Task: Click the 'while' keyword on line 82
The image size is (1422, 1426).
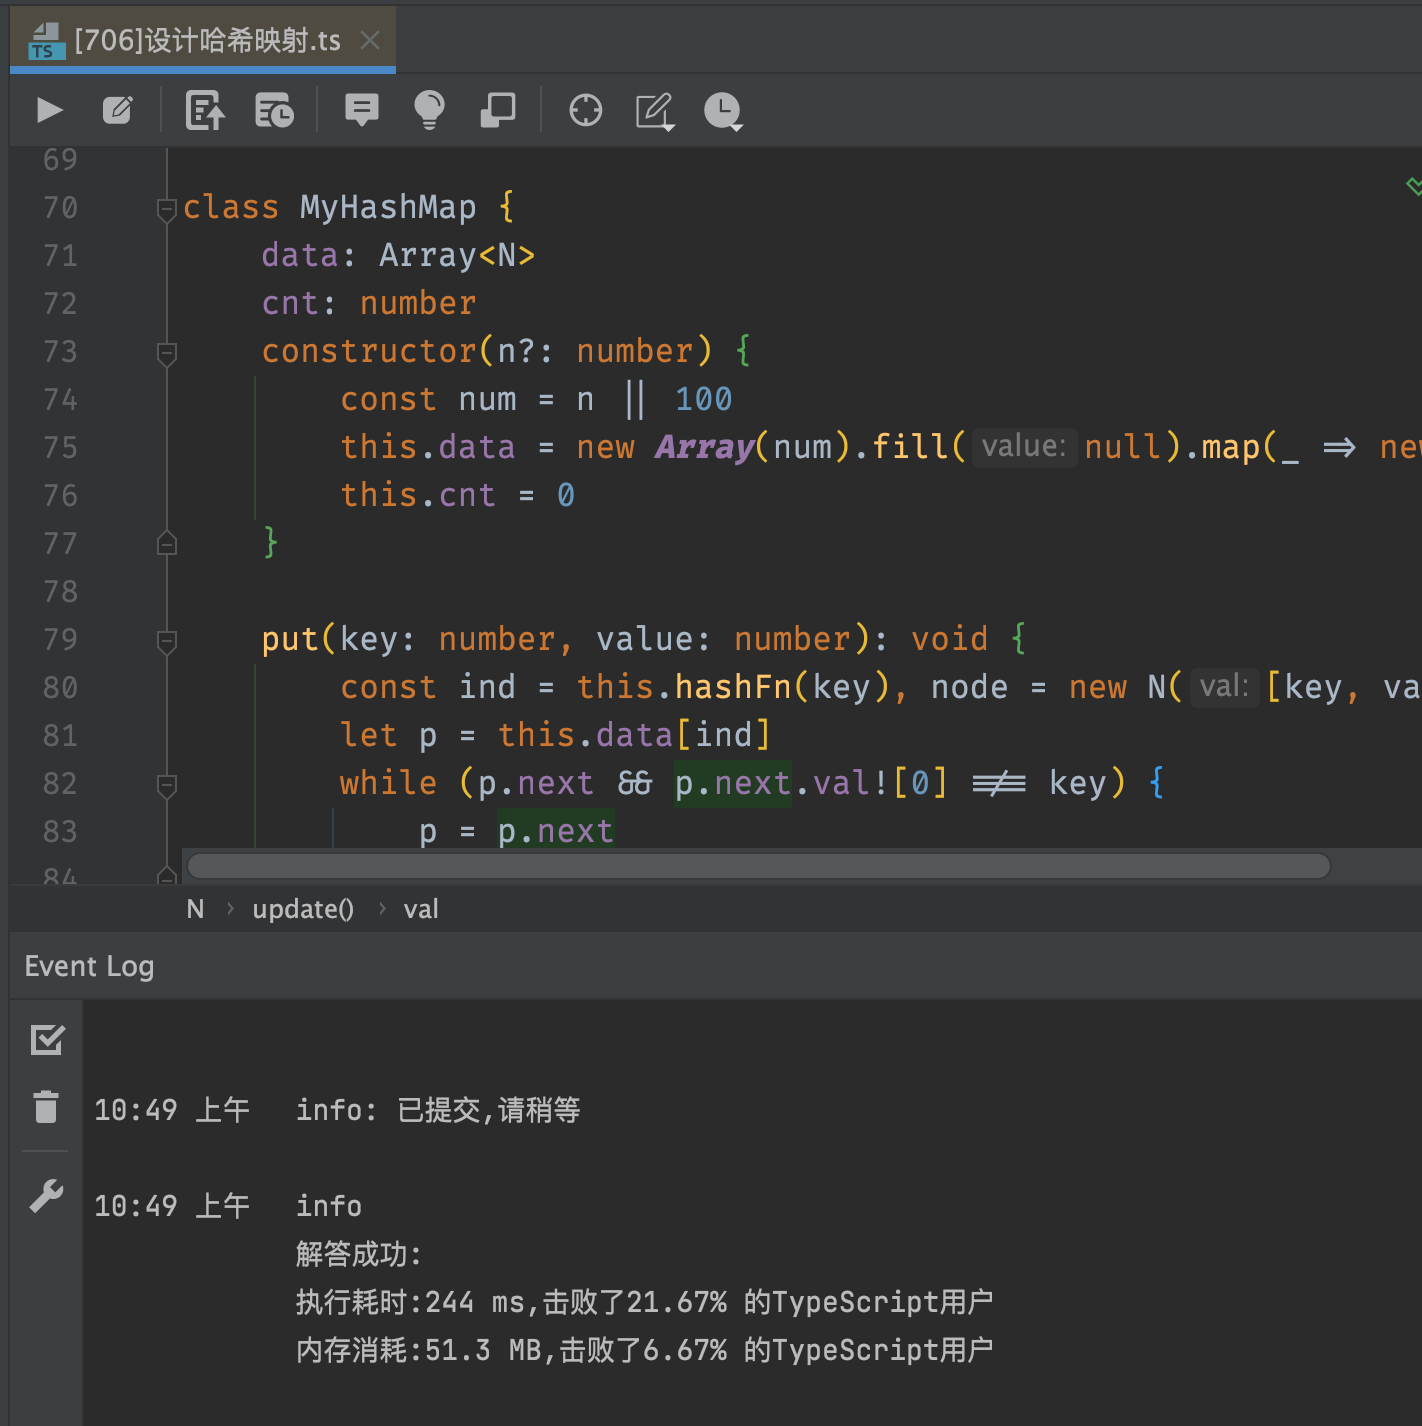Action: [x=388, y=783]
